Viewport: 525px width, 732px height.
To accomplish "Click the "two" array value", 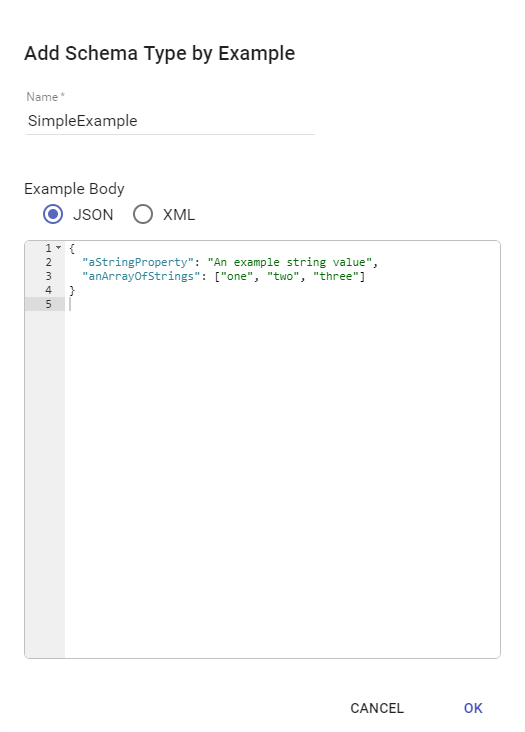I will coord(283,276).
